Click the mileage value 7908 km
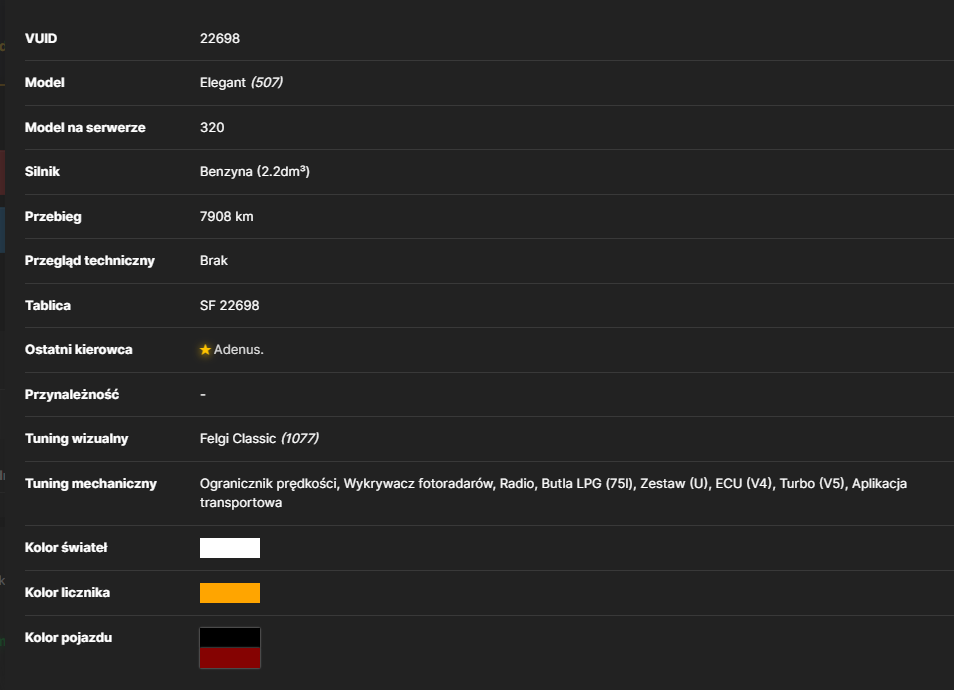954x690 pixels. tap(226, 217)
